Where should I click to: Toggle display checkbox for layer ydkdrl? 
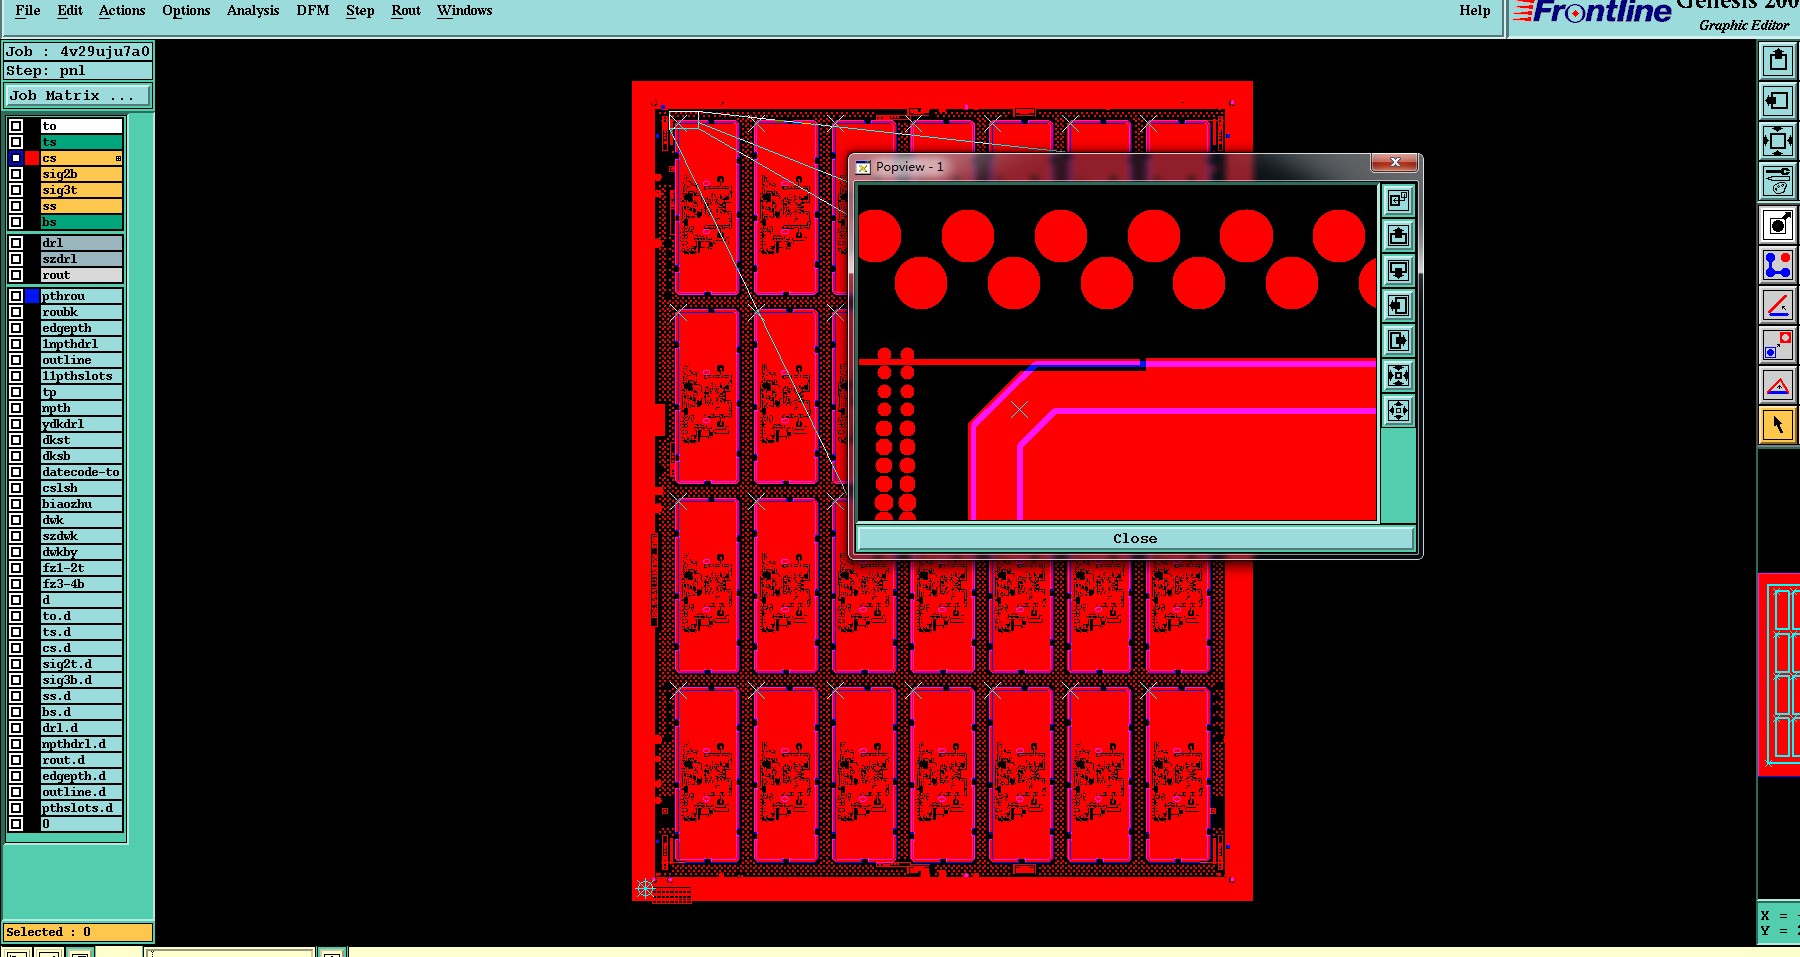16,424
